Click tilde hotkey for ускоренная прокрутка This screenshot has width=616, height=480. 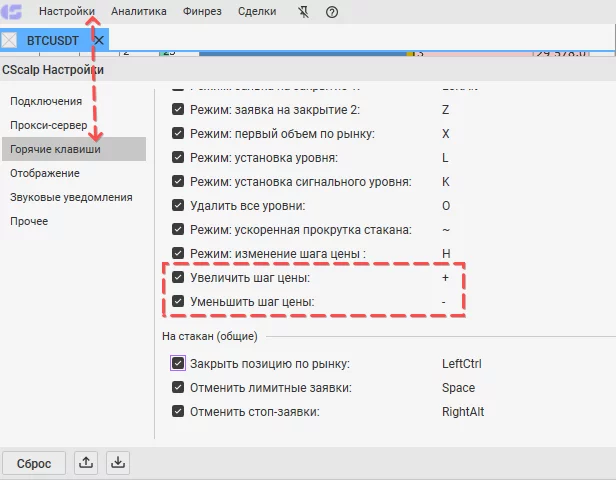coord(446,230)
